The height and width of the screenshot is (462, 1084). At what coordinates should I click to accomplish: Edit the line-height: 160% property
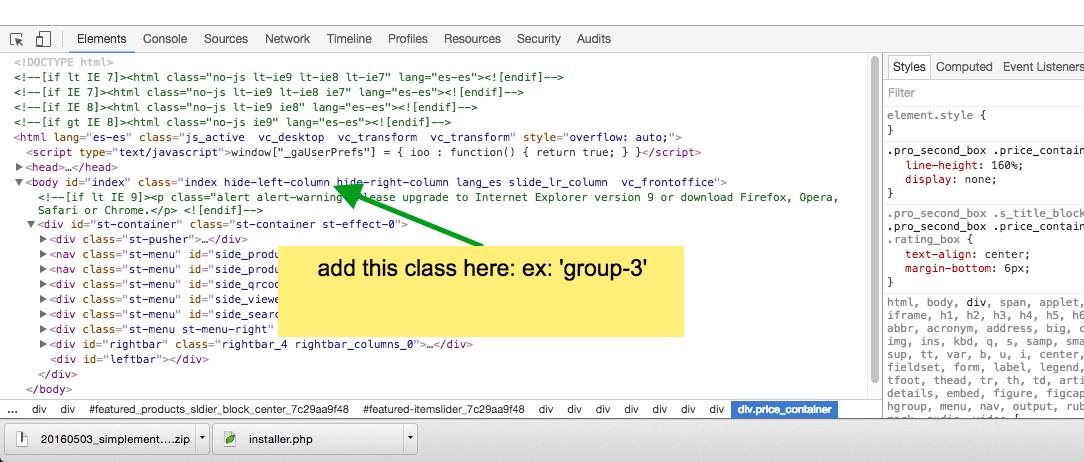964,165
